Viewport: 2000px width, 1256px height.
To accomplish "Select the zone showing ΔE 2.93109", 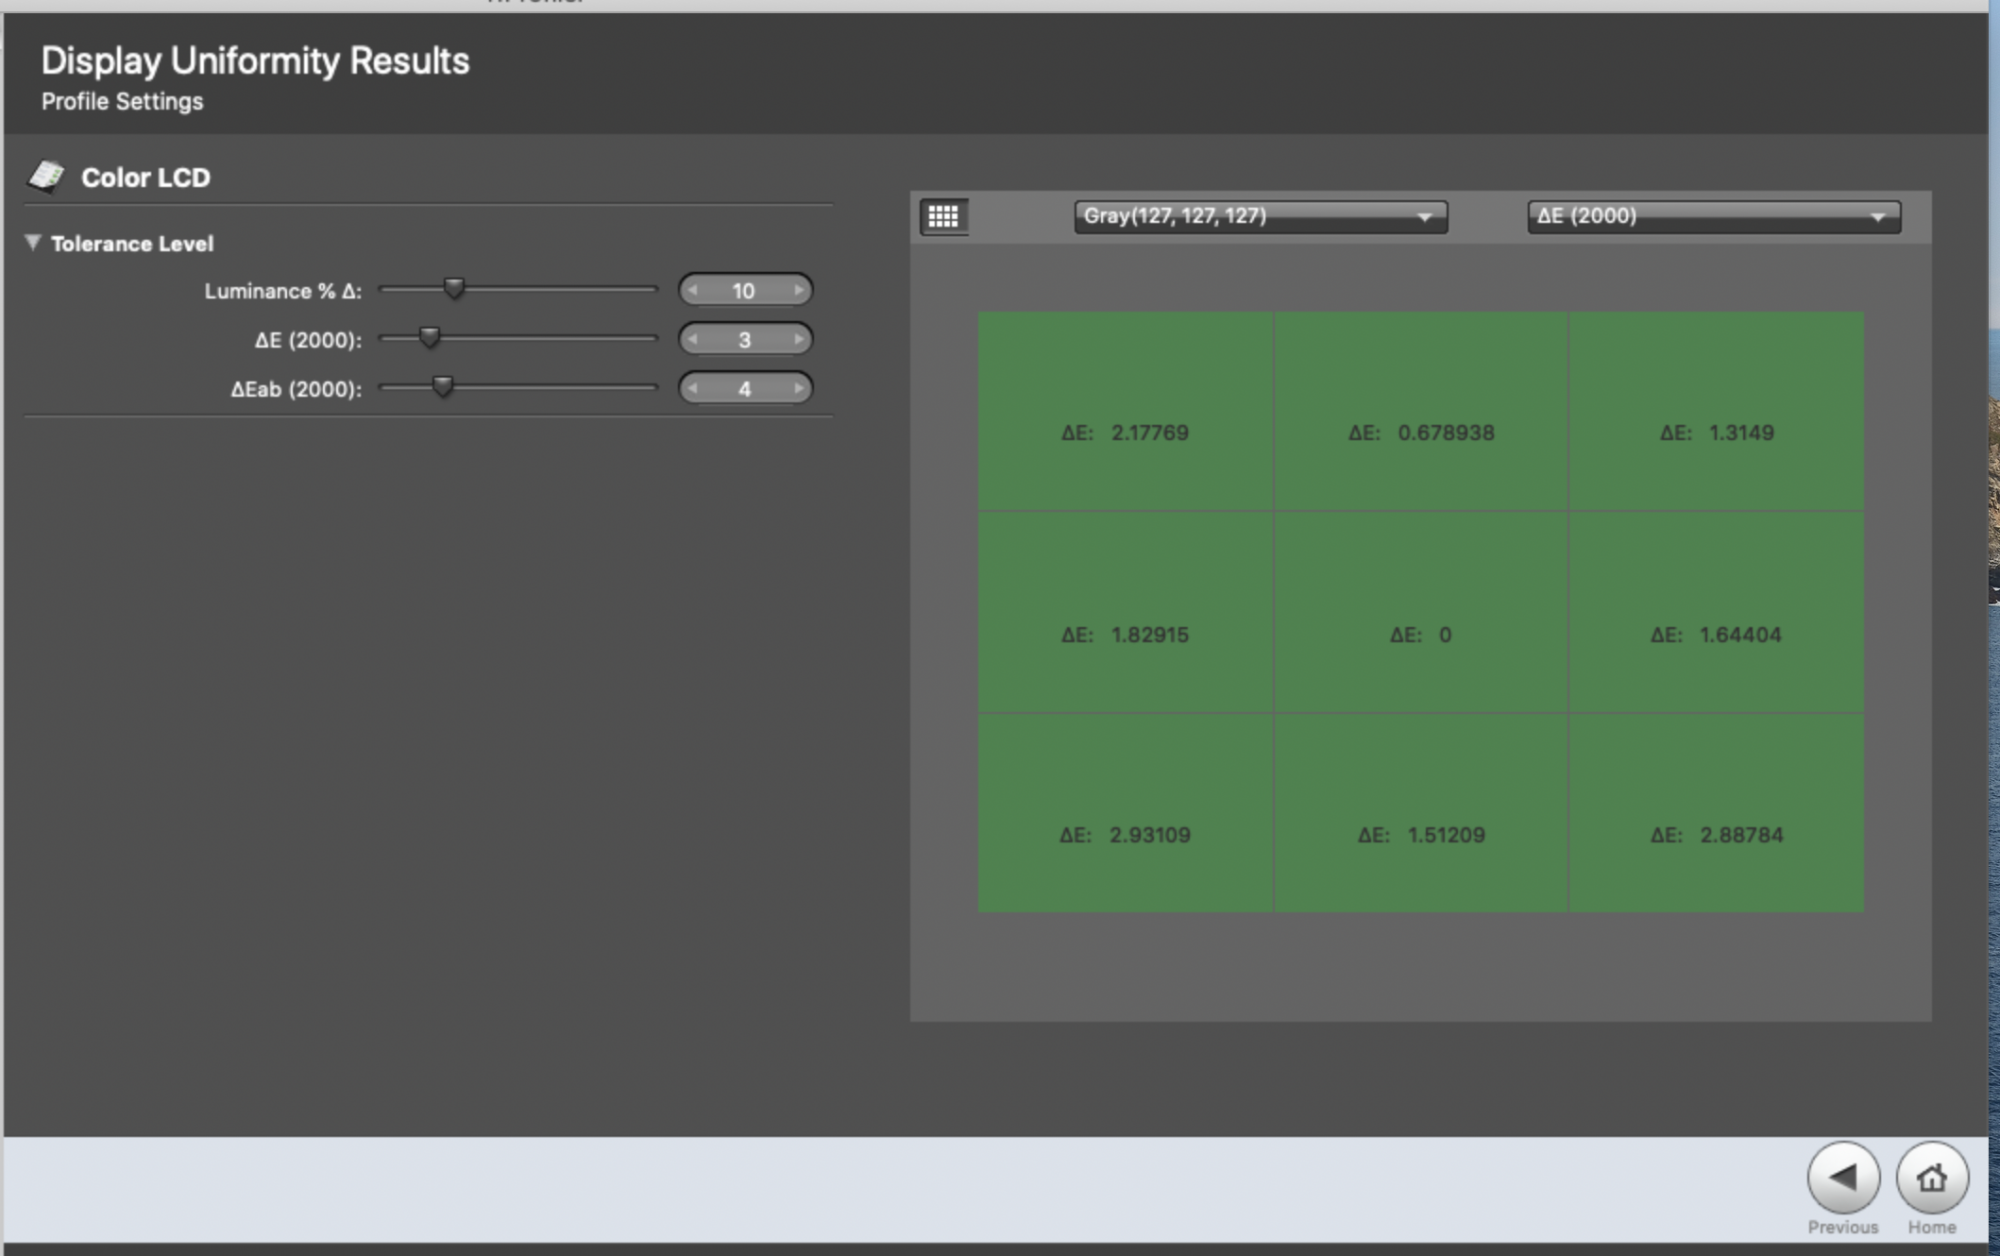I will click(x=1125, y=812).
